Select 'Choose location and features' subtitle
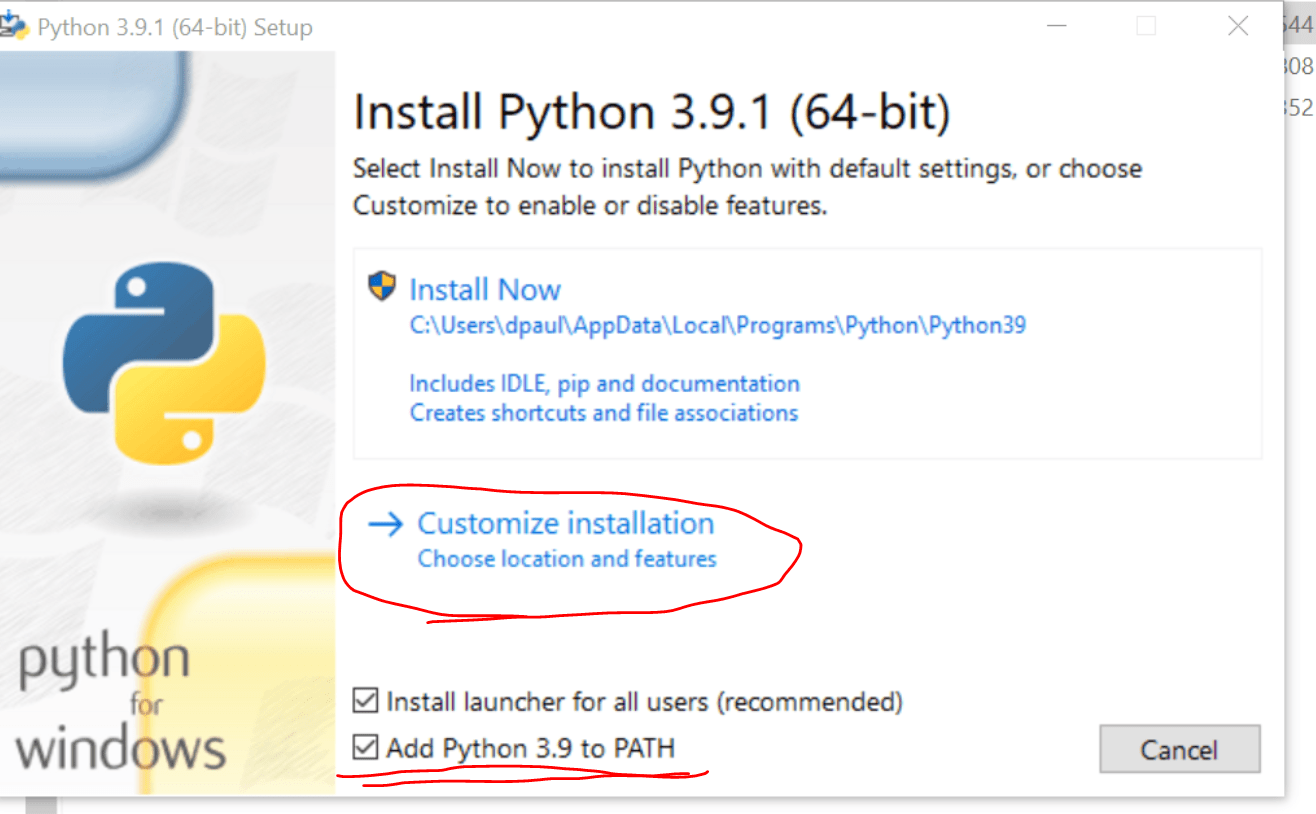This screenshot has height=814, width=1316. (567, 559)
